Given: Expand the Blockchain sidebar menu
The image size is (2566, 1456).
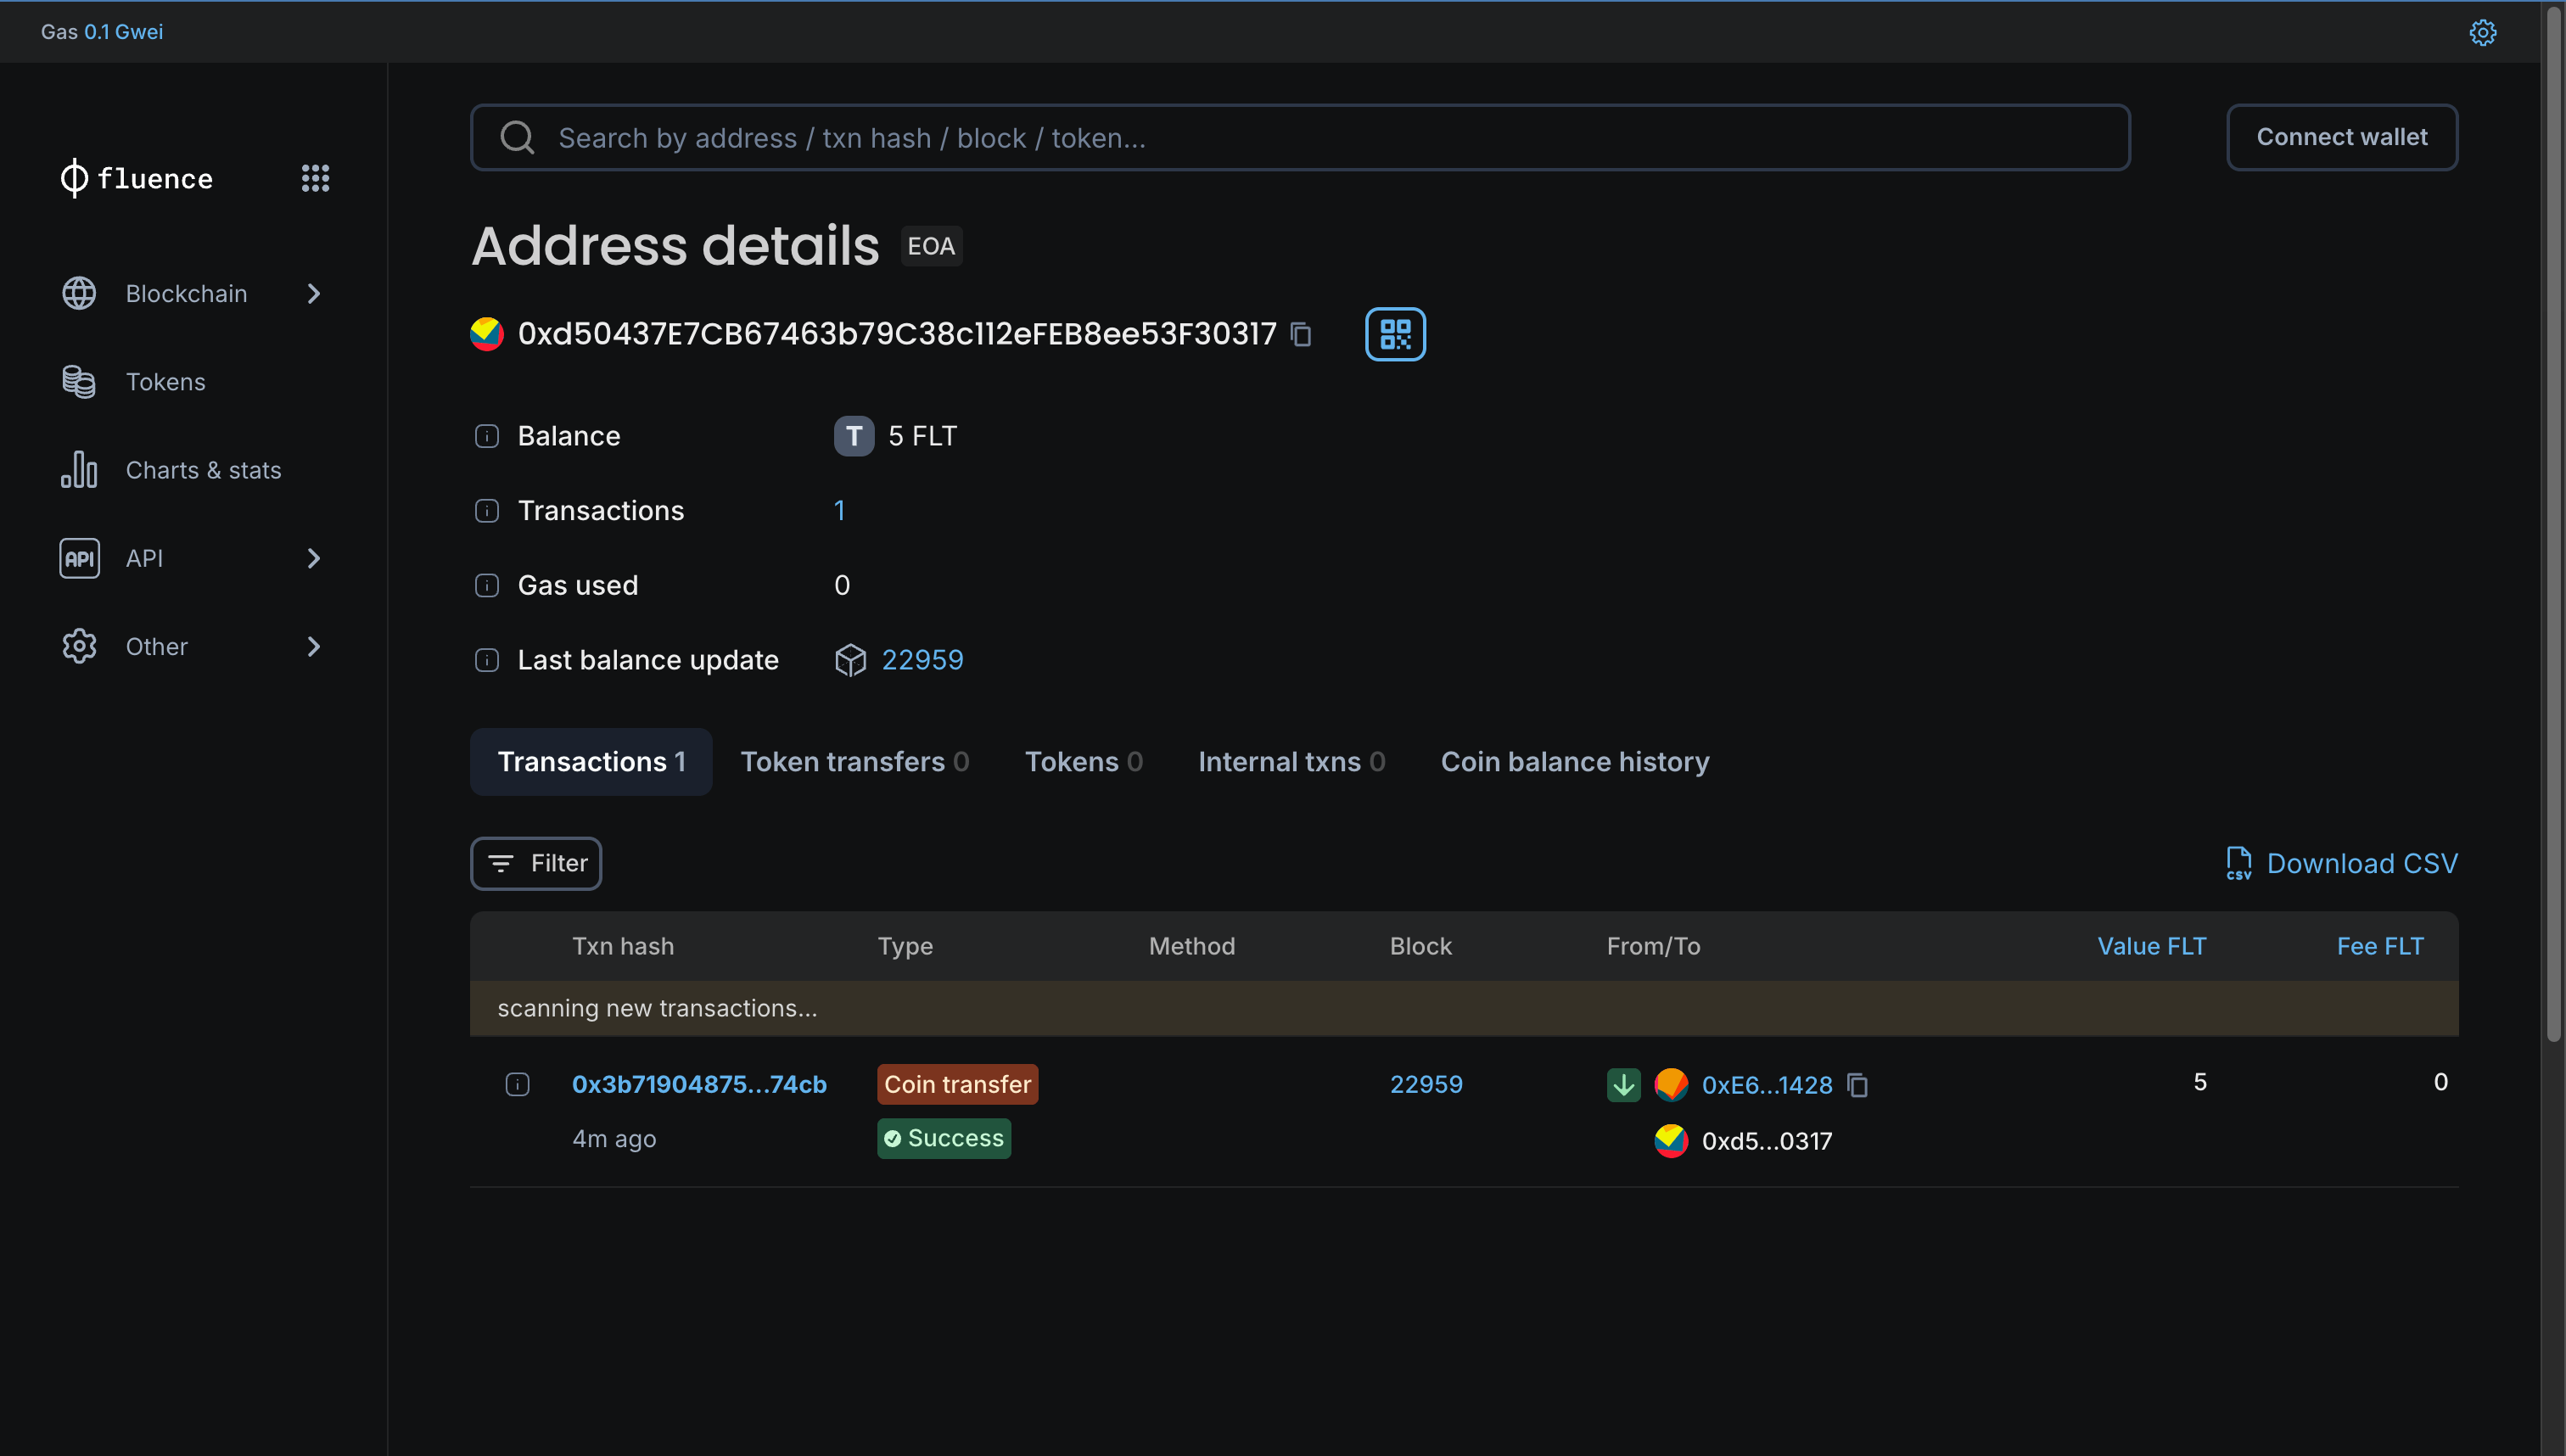Looking at the screenshot, I should 314,293.
